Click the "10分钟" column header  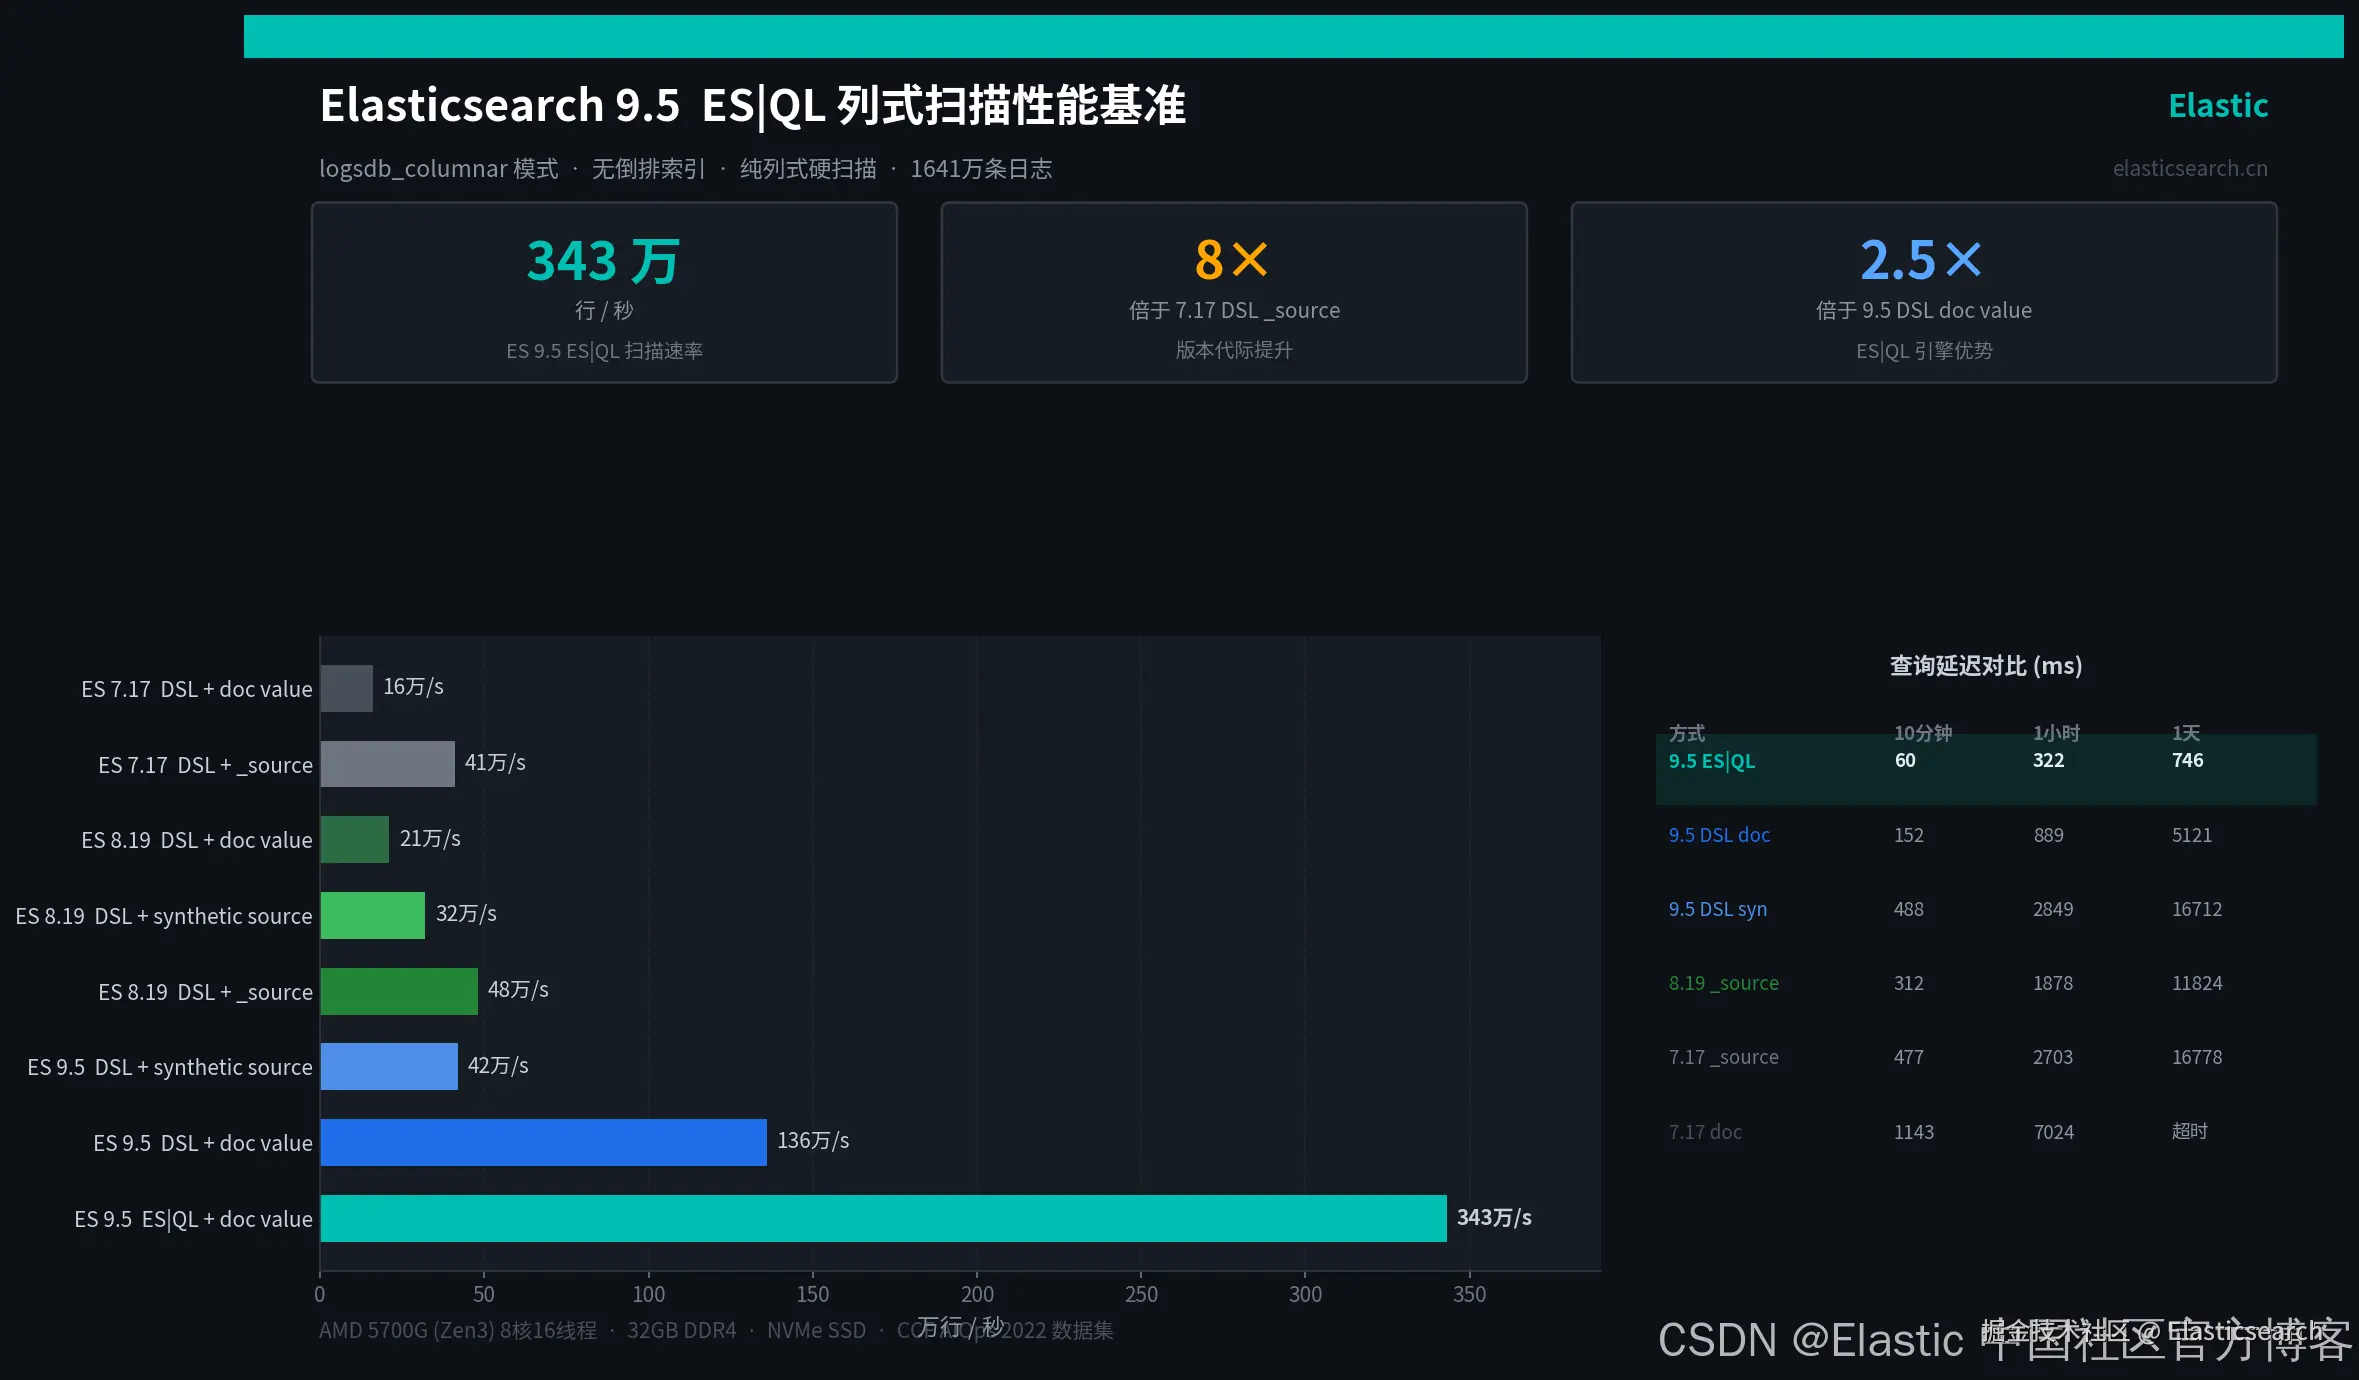point(1923,733)
